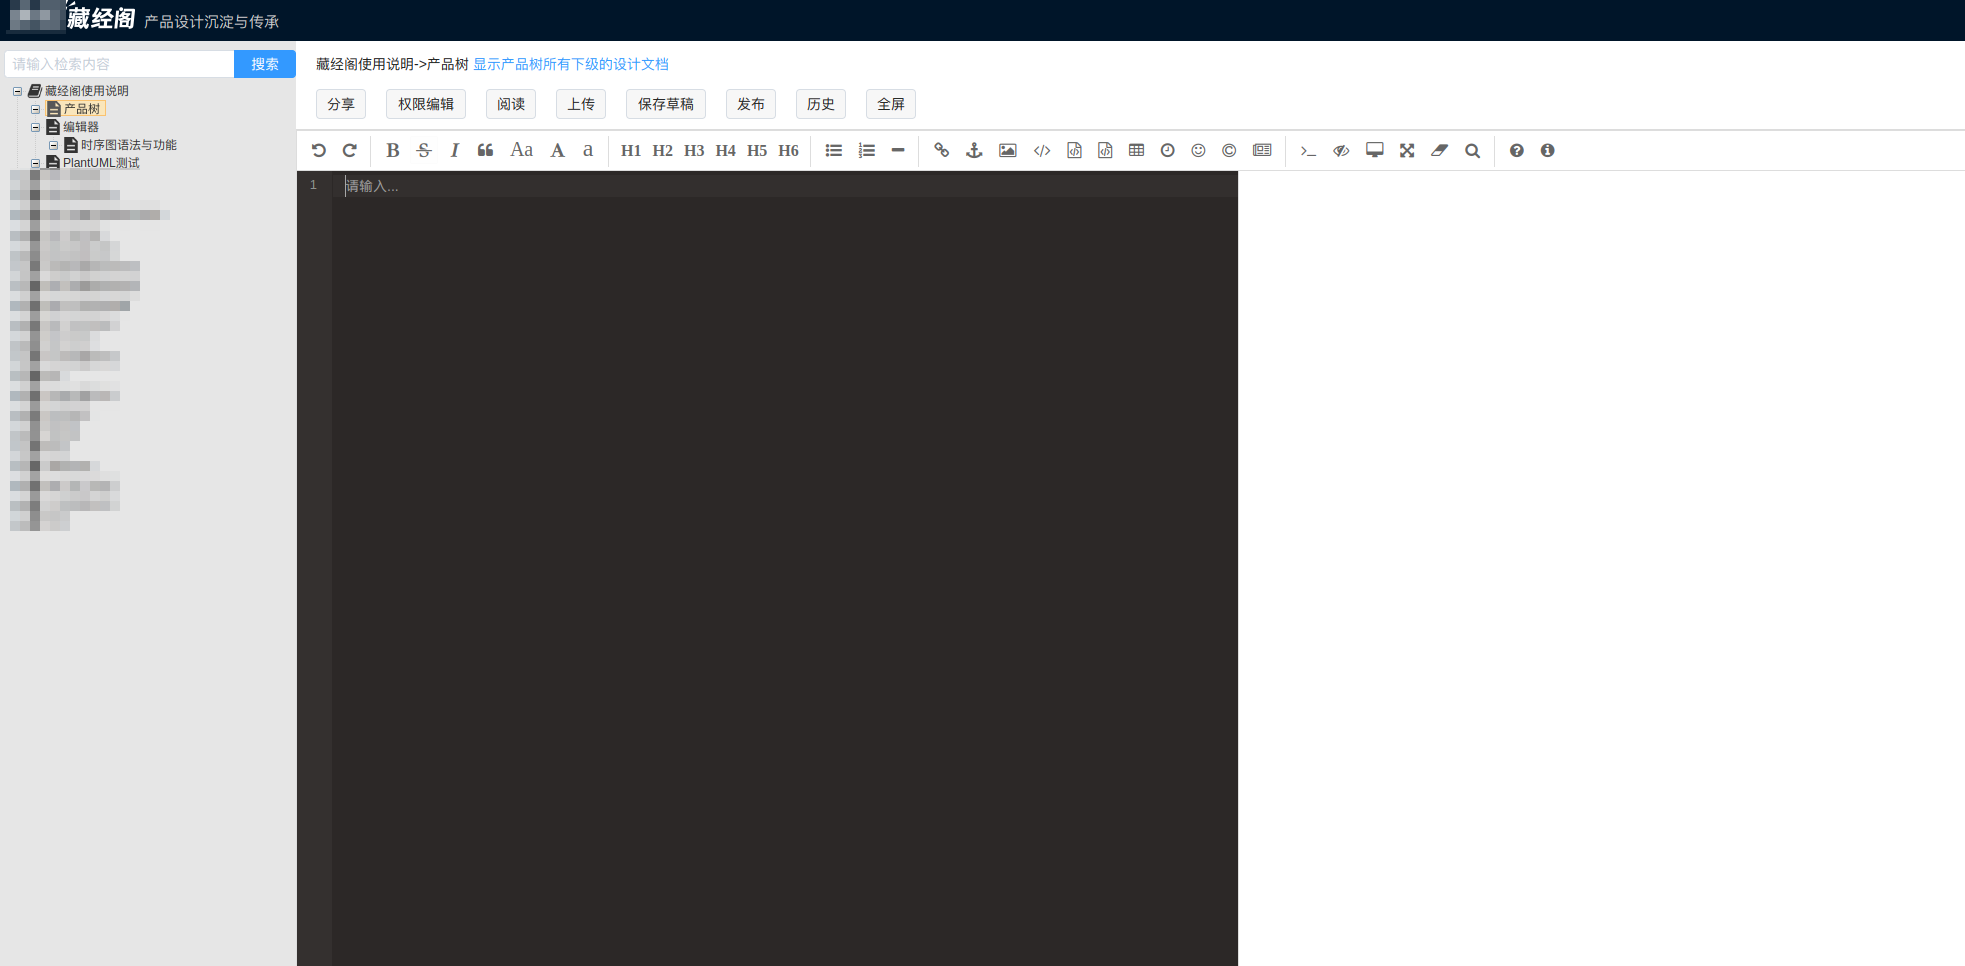
Task: Undo the last edit
Action: click(x=319, y=150)
